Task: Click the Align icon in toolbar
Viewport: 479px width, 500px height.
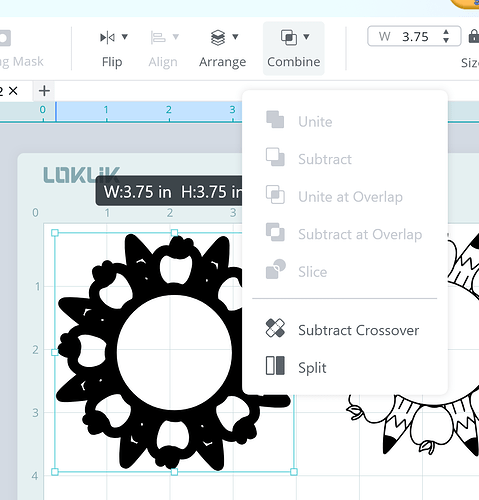Action: click(158, 37)
